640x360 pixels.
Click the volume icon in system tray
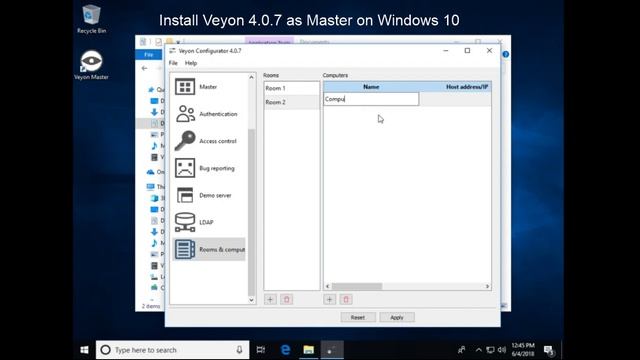point(502,350)
